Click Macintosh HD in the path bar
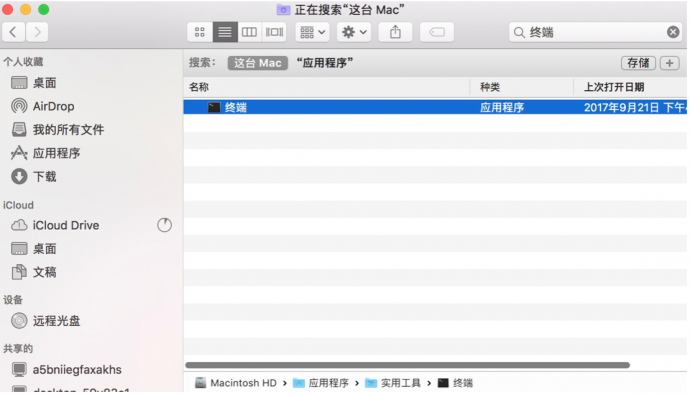690x395 pixels. 236,383
